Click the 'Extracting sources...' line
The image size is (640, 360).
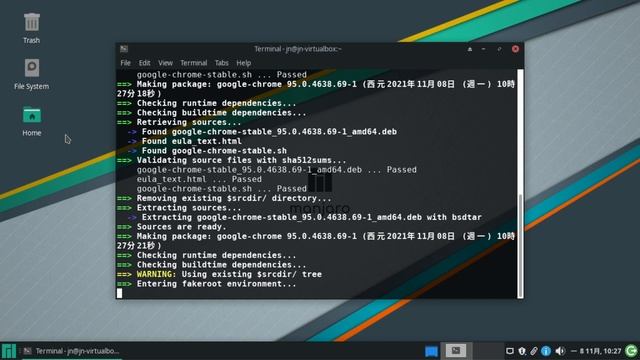click(189, 208)
